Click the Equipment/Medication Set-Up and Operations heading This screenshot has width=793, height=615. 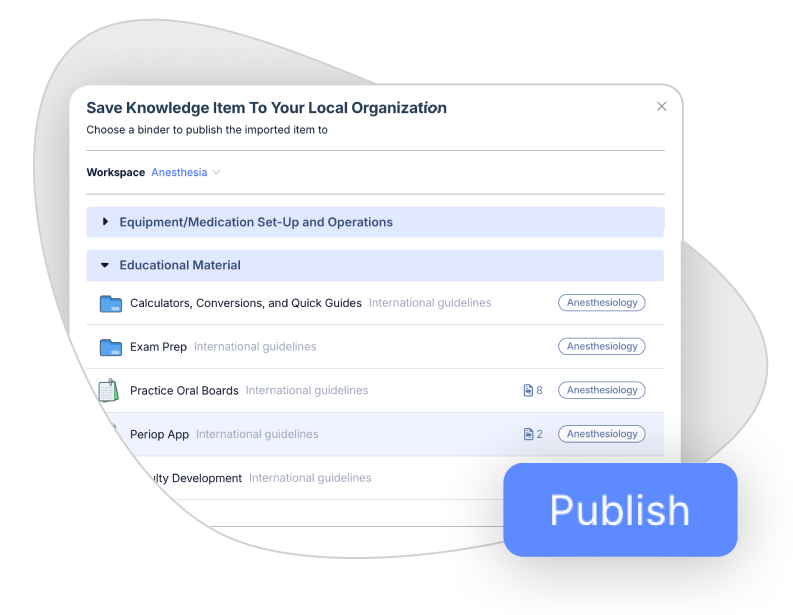[x=256, y=222]
